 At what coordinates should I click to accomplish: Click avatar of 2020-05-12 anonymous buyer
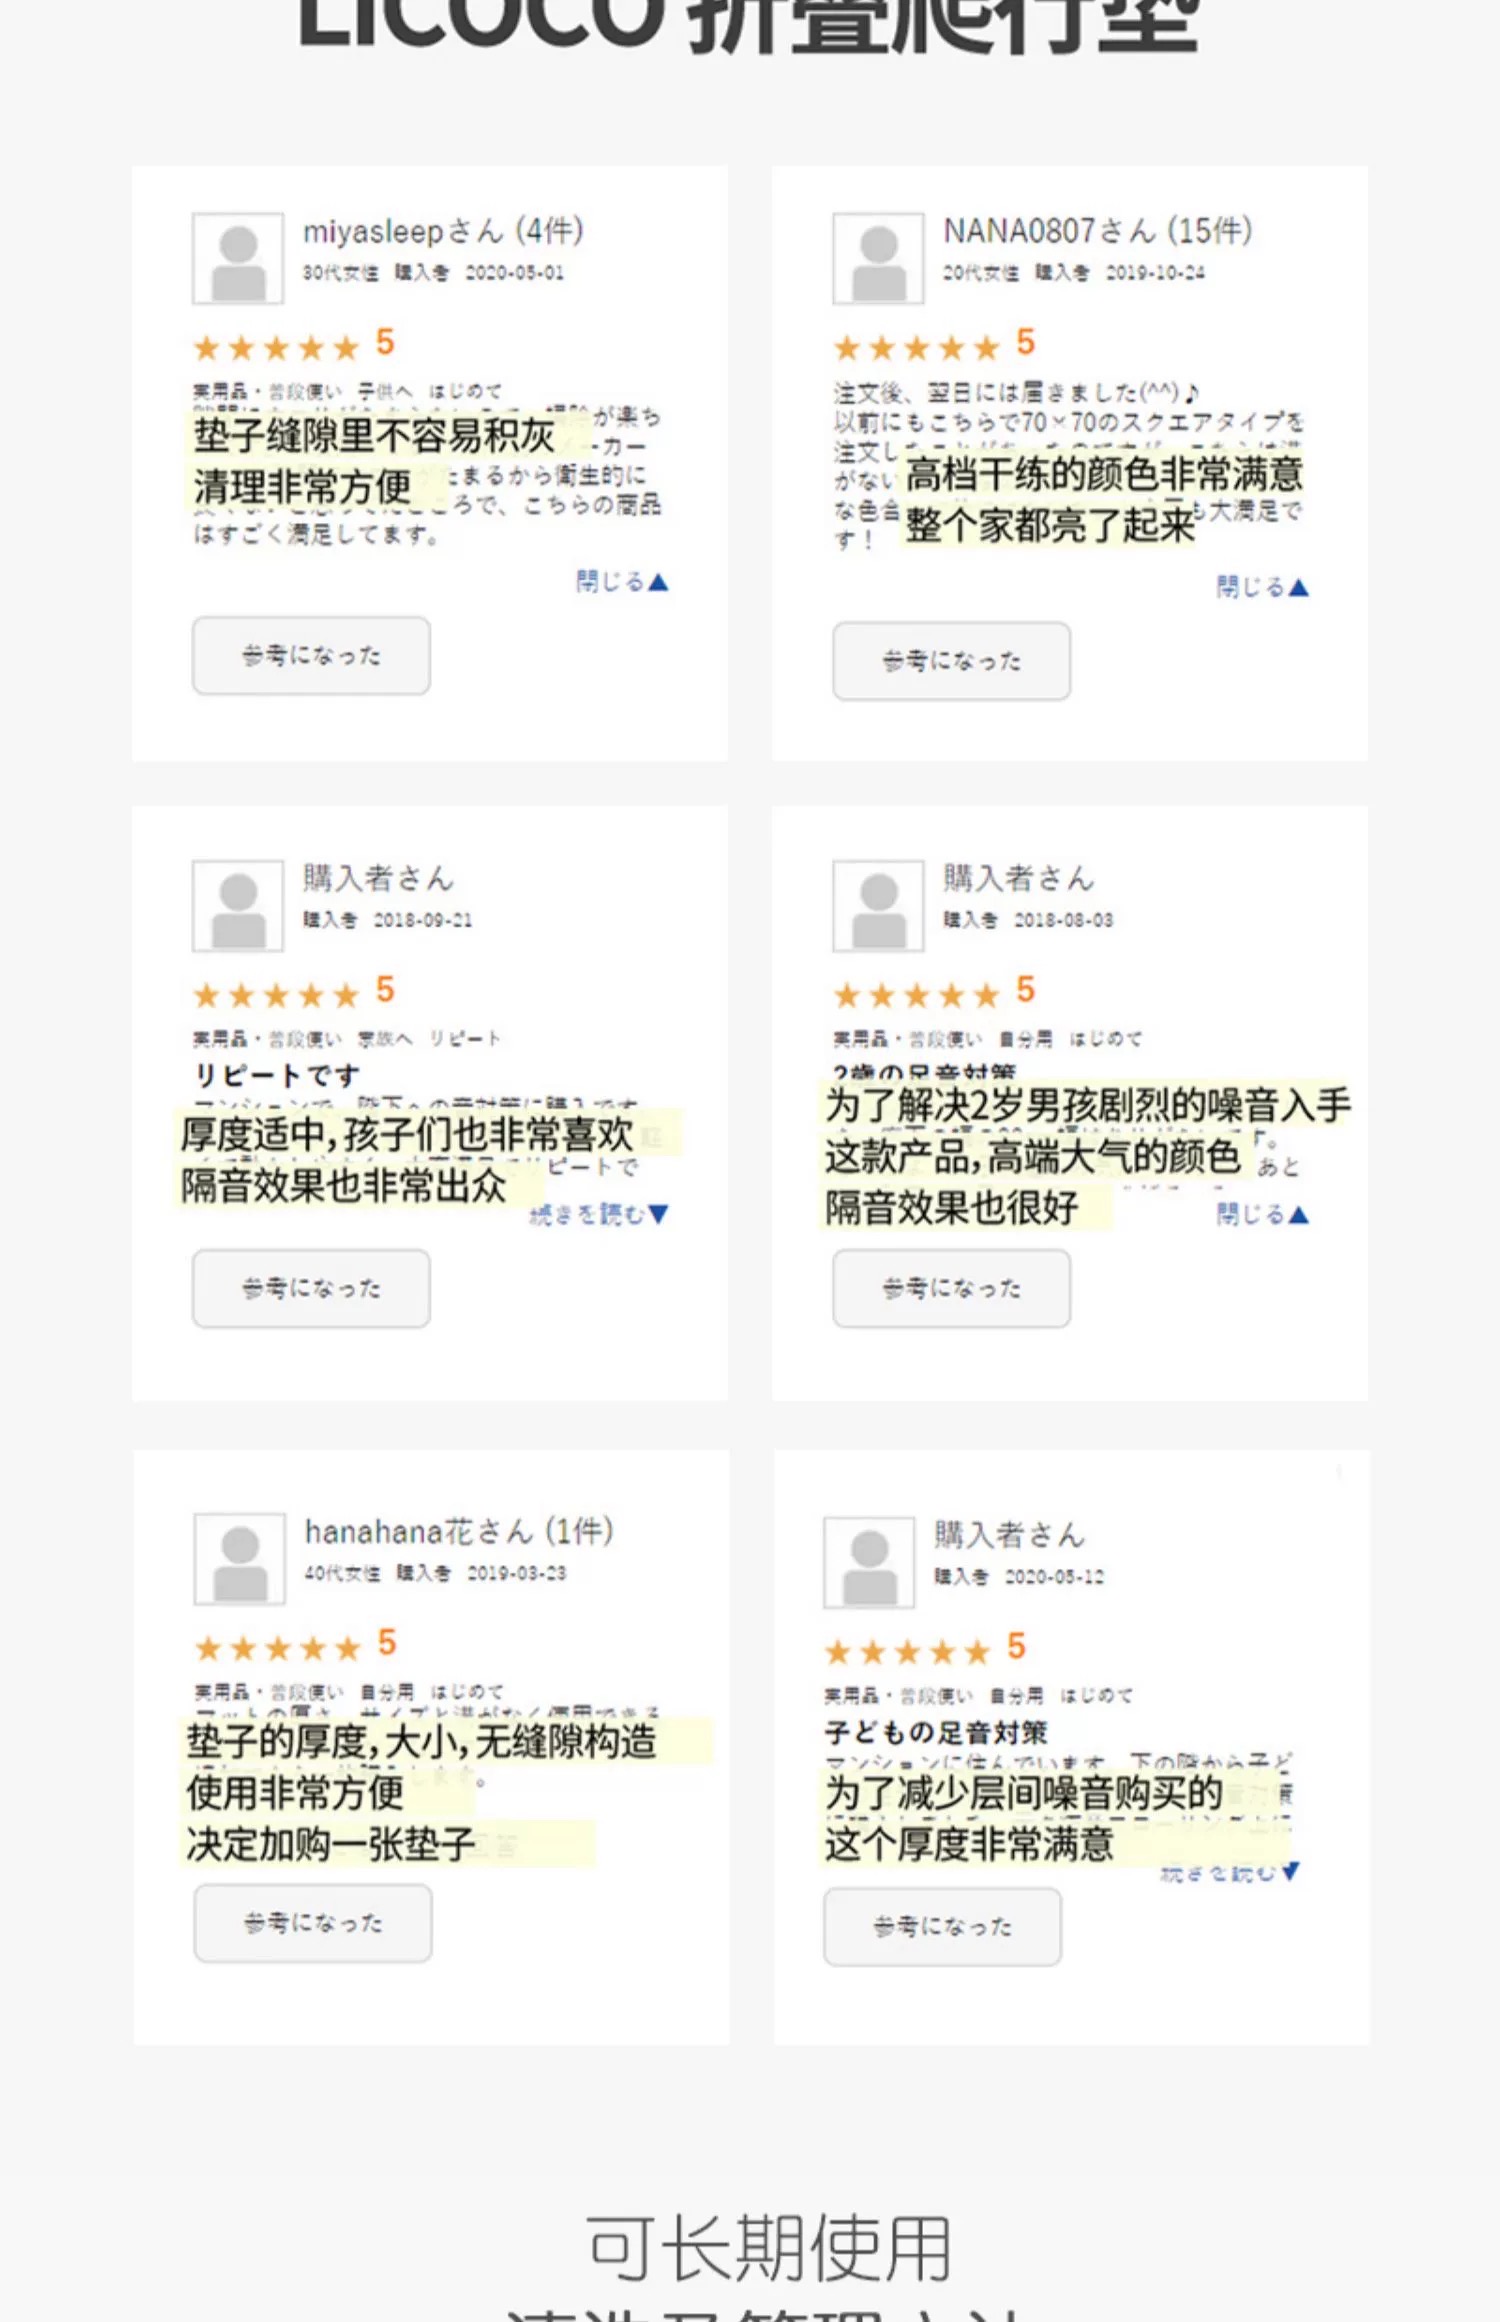869,1562
